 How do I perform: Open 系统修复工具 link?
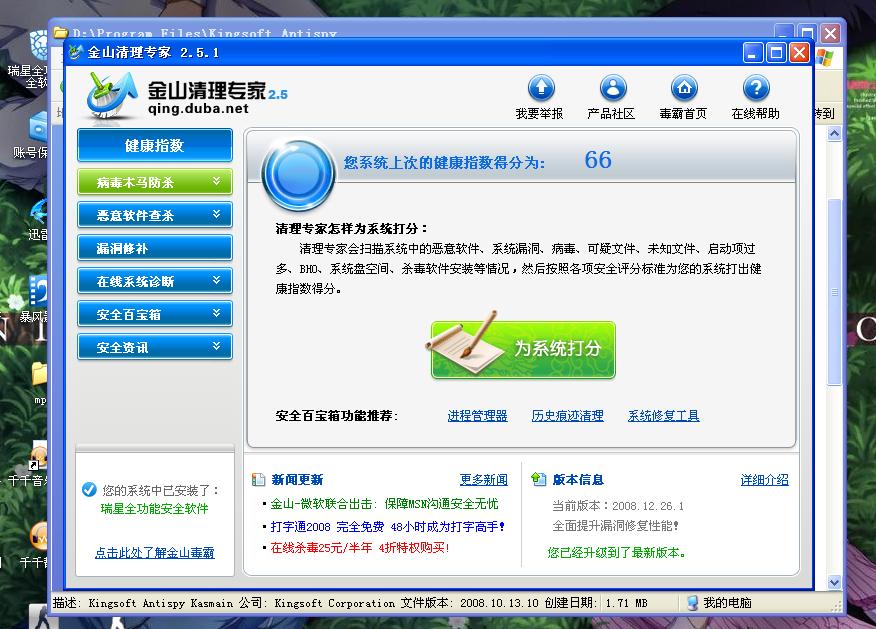point(663,416)
